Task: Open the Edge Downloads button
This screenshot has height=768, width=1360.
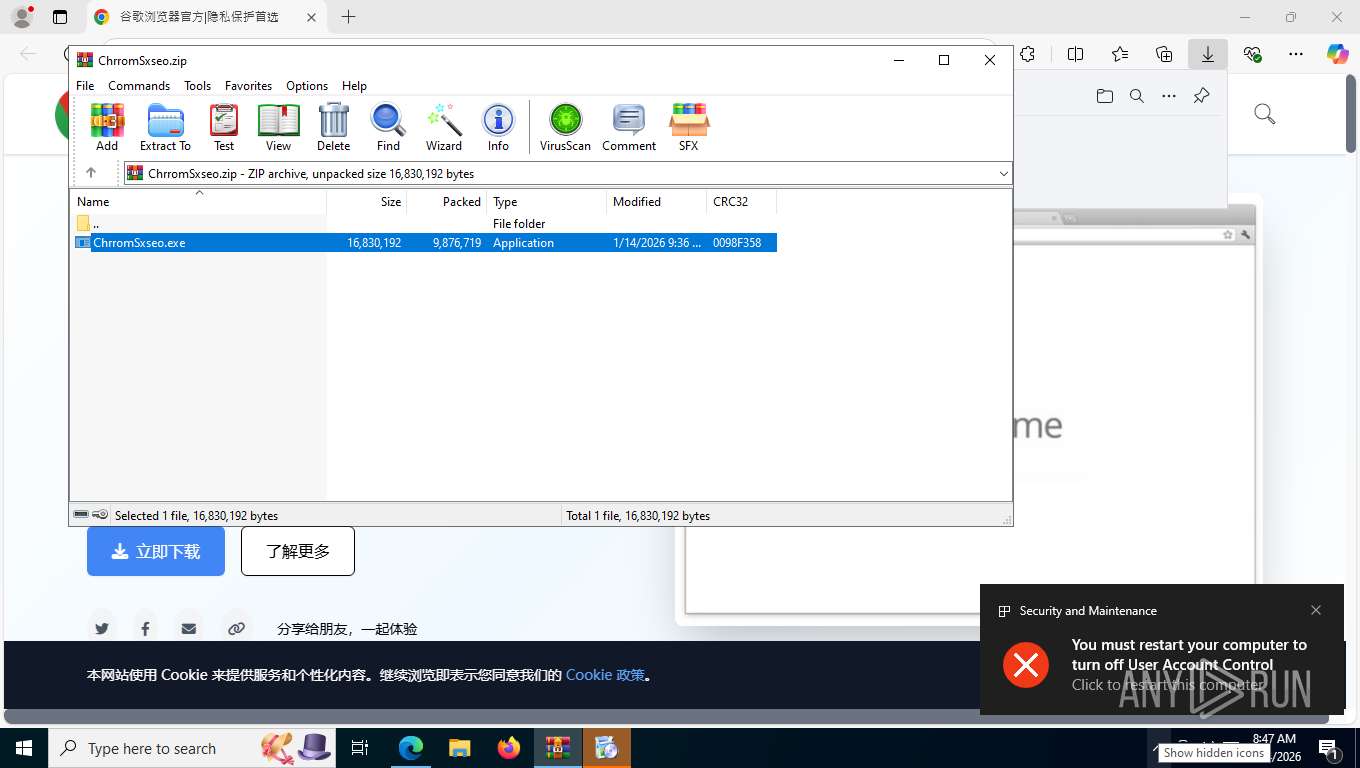Action: (1208, 54)
